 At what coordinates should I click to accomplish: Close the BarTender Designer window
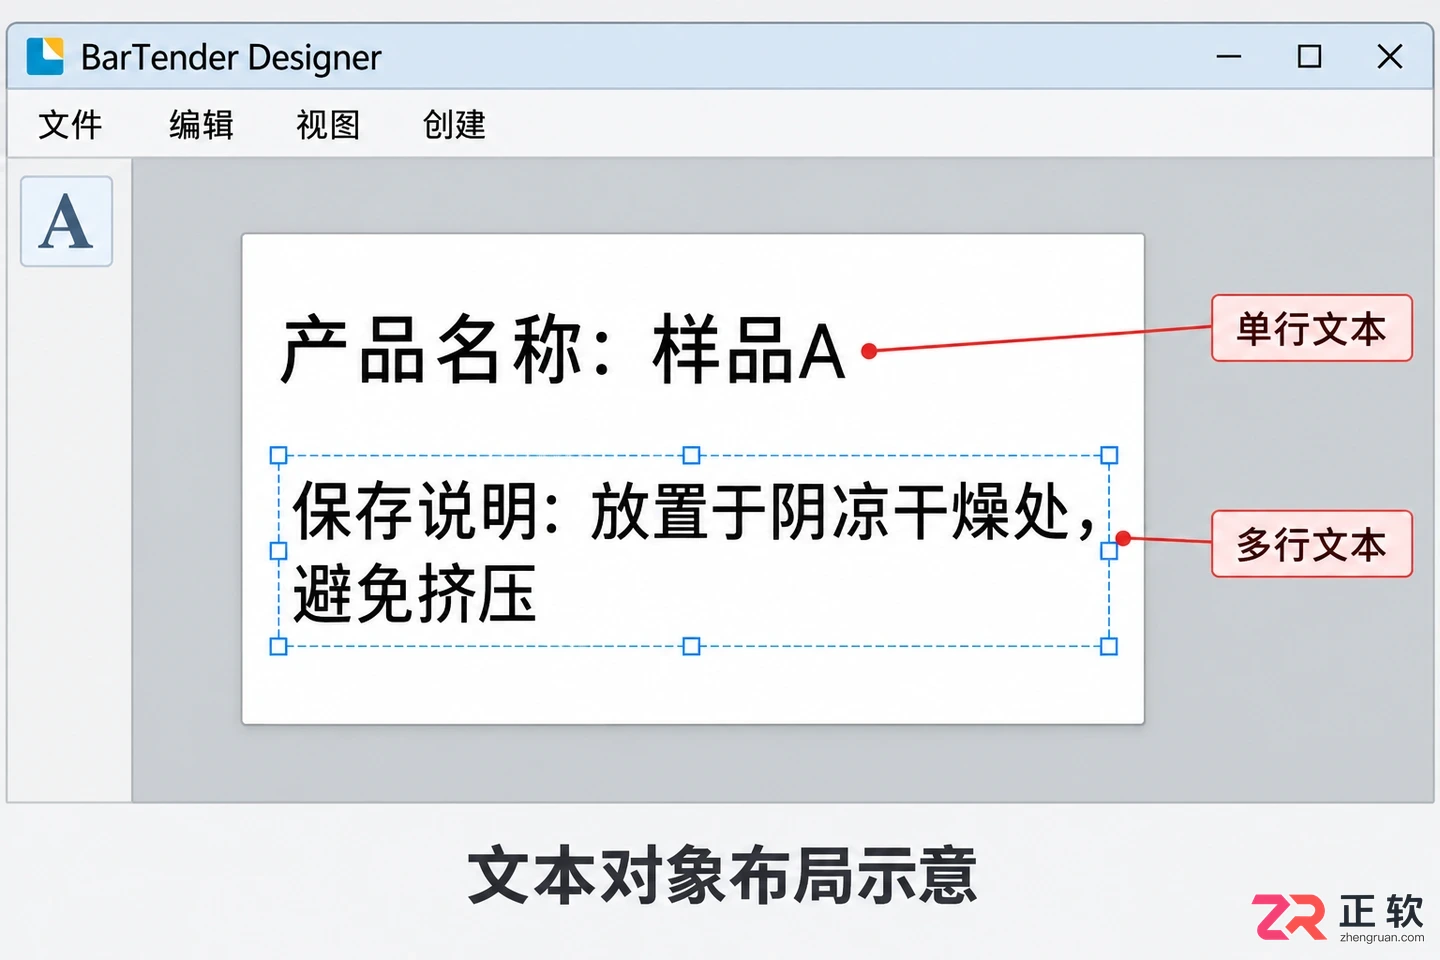tap(1390, 57)
